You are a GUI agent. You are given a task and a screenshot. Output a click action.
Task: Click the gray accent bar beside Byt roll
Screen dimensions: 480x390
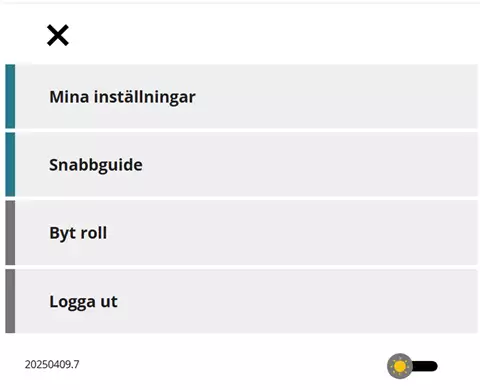(10, 233)
